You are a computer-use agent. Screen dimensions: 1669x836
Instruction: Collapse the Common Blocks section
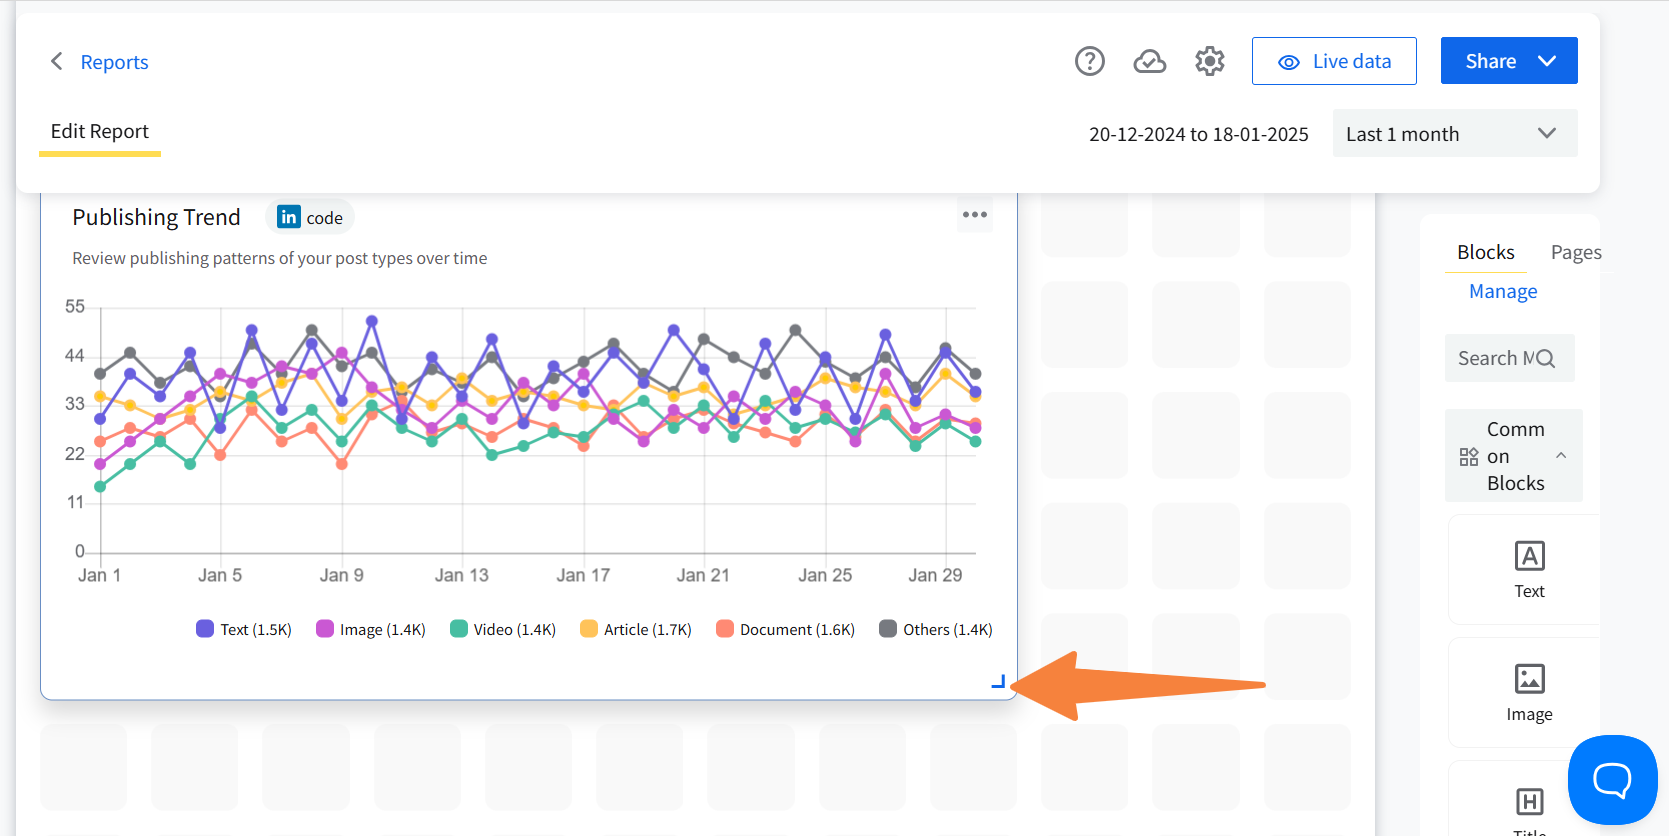click(x=1560, y=456)
